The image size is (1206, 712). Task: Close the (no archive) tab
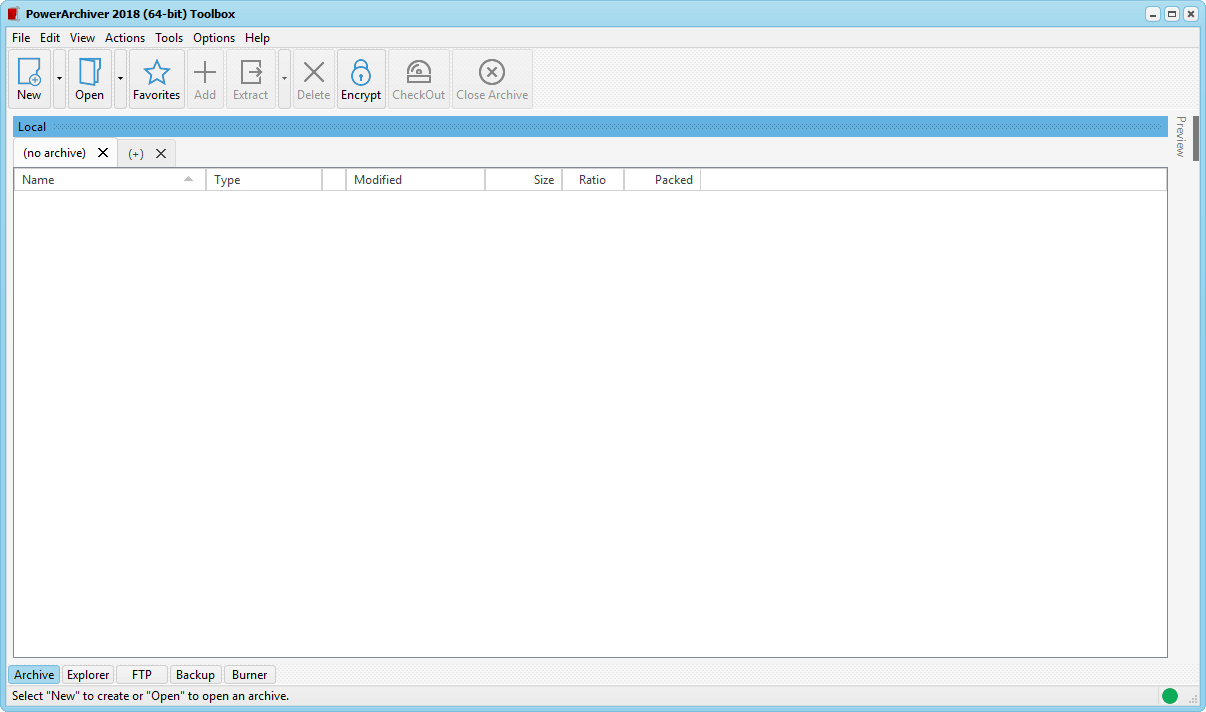coord(103,153)
